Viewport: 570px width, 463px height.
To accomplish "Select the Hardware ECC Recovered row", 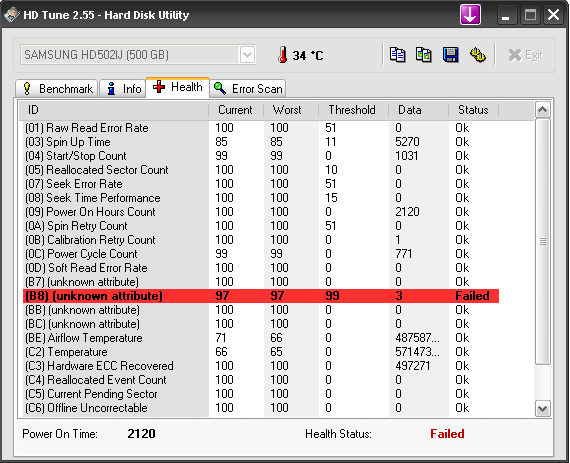I will (x=261, y=366).
